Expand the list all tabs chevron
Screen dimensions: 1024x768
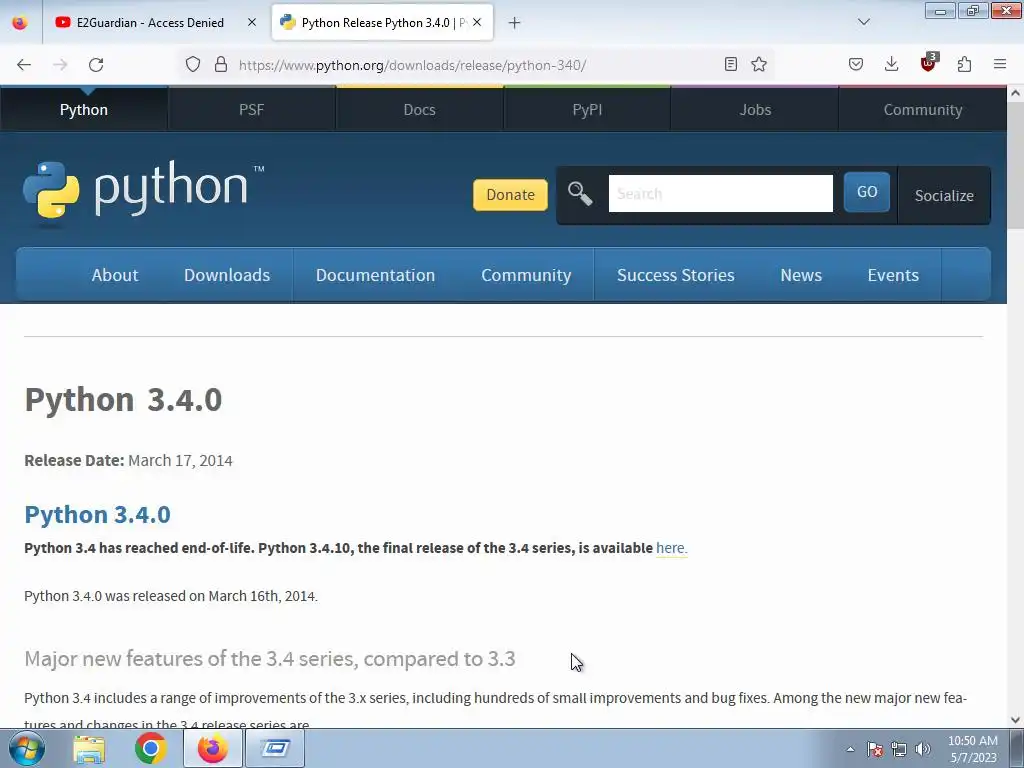pos(863,22)
